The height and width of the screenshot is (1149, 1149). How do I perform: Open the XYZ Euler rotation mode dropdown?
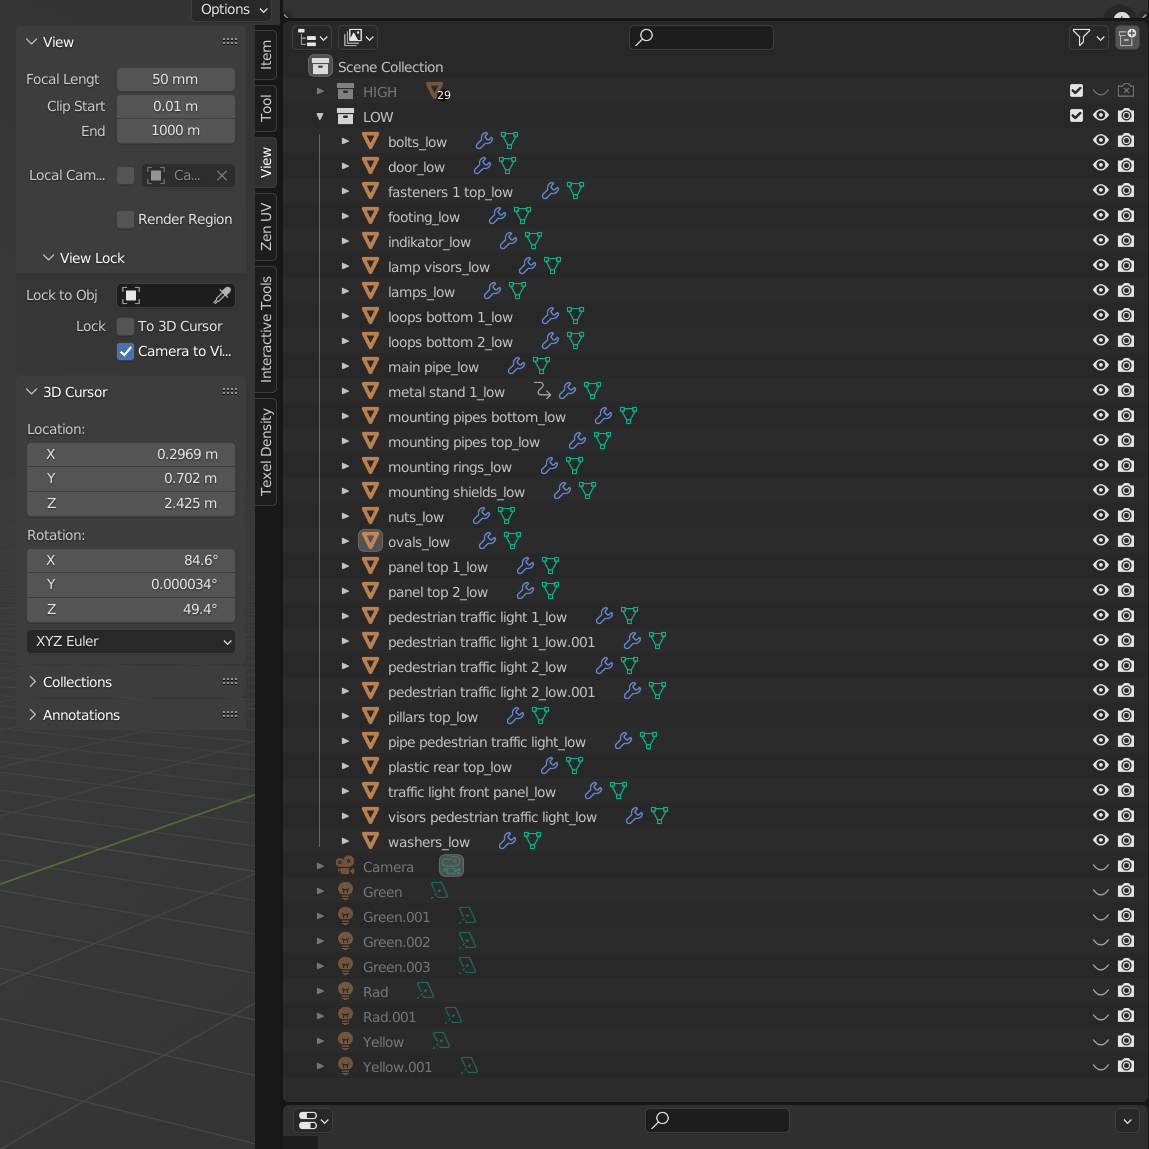(x=131, y=641)
